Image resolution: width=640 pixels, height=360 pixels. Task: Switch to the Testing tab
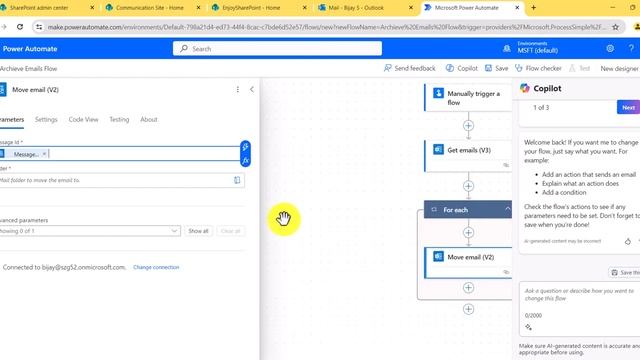point(119,120)
